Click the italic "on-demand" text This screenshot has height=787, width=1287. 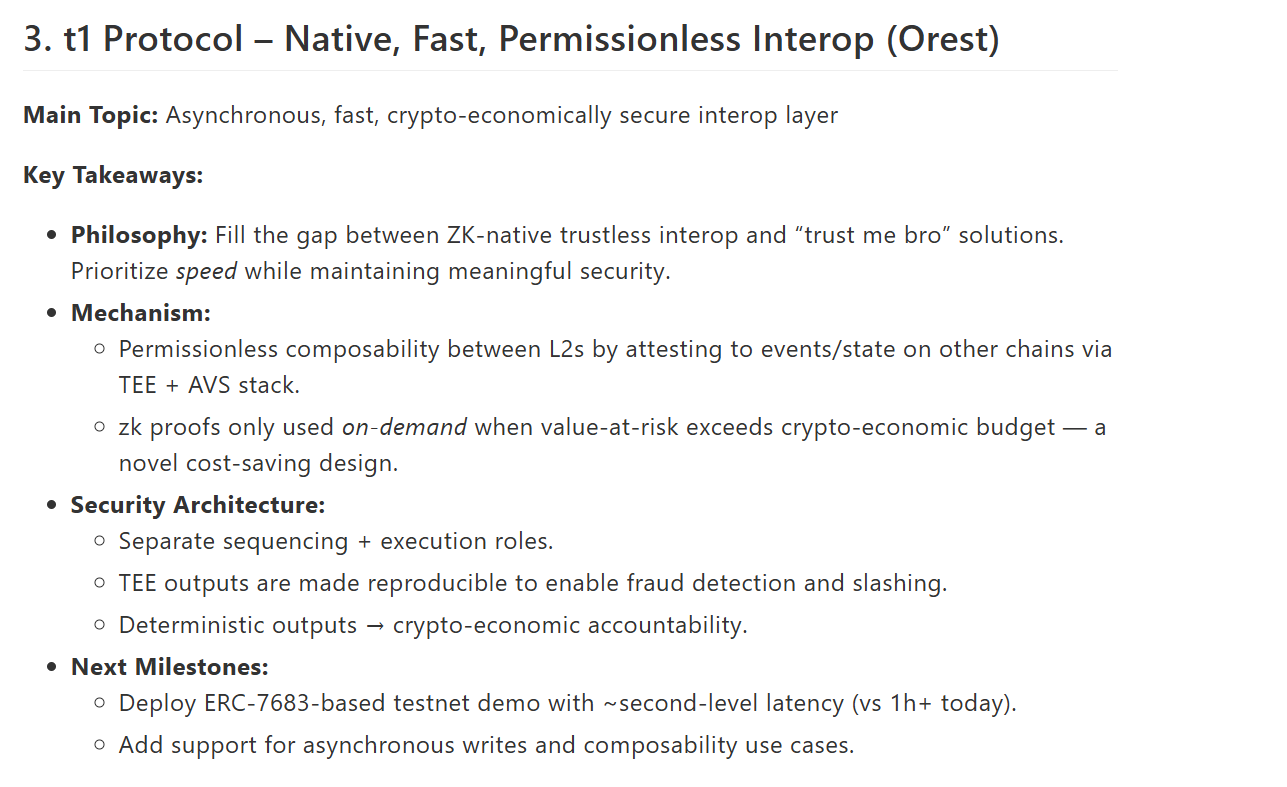pos(404,427)
